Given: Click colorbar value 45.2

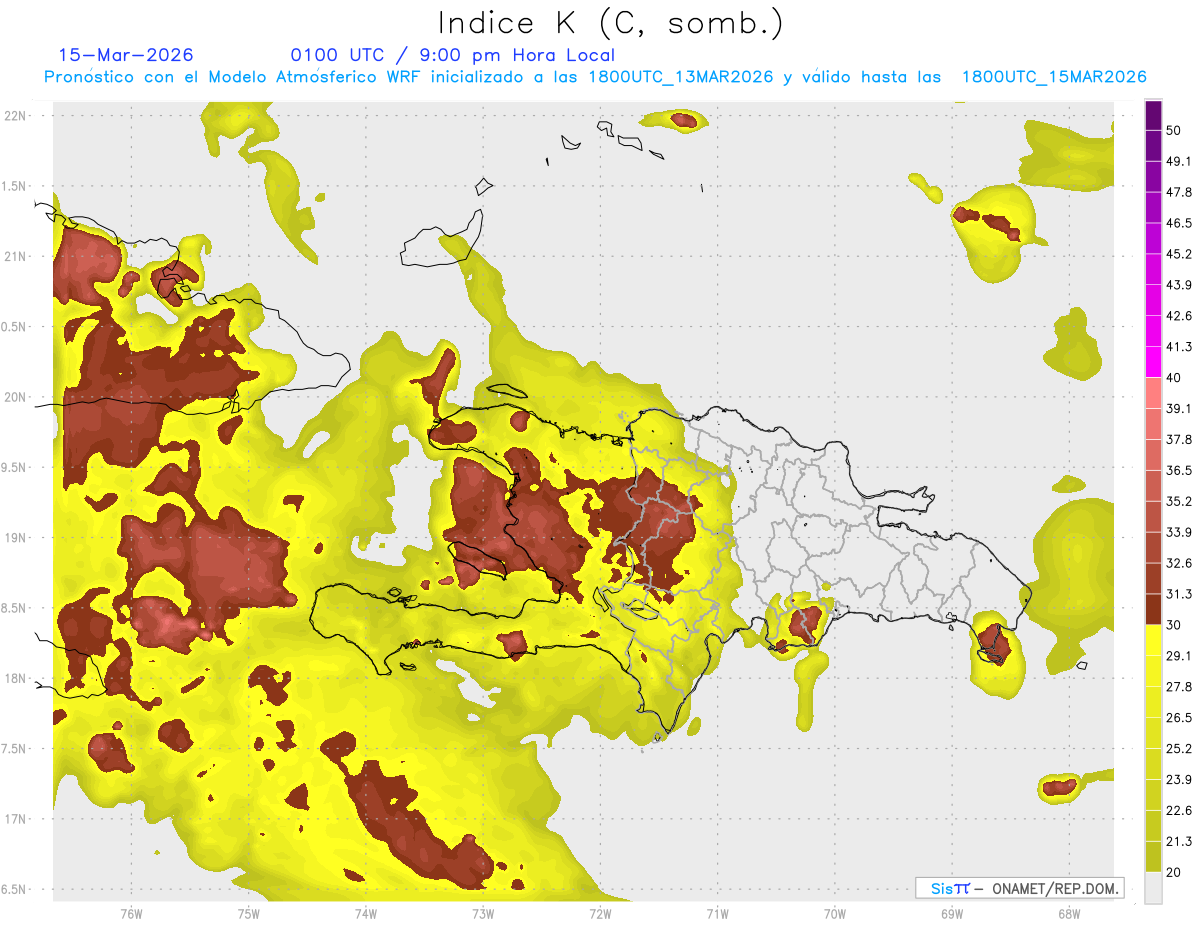Looking at the screenshot, I should (x=1179, y=254).
